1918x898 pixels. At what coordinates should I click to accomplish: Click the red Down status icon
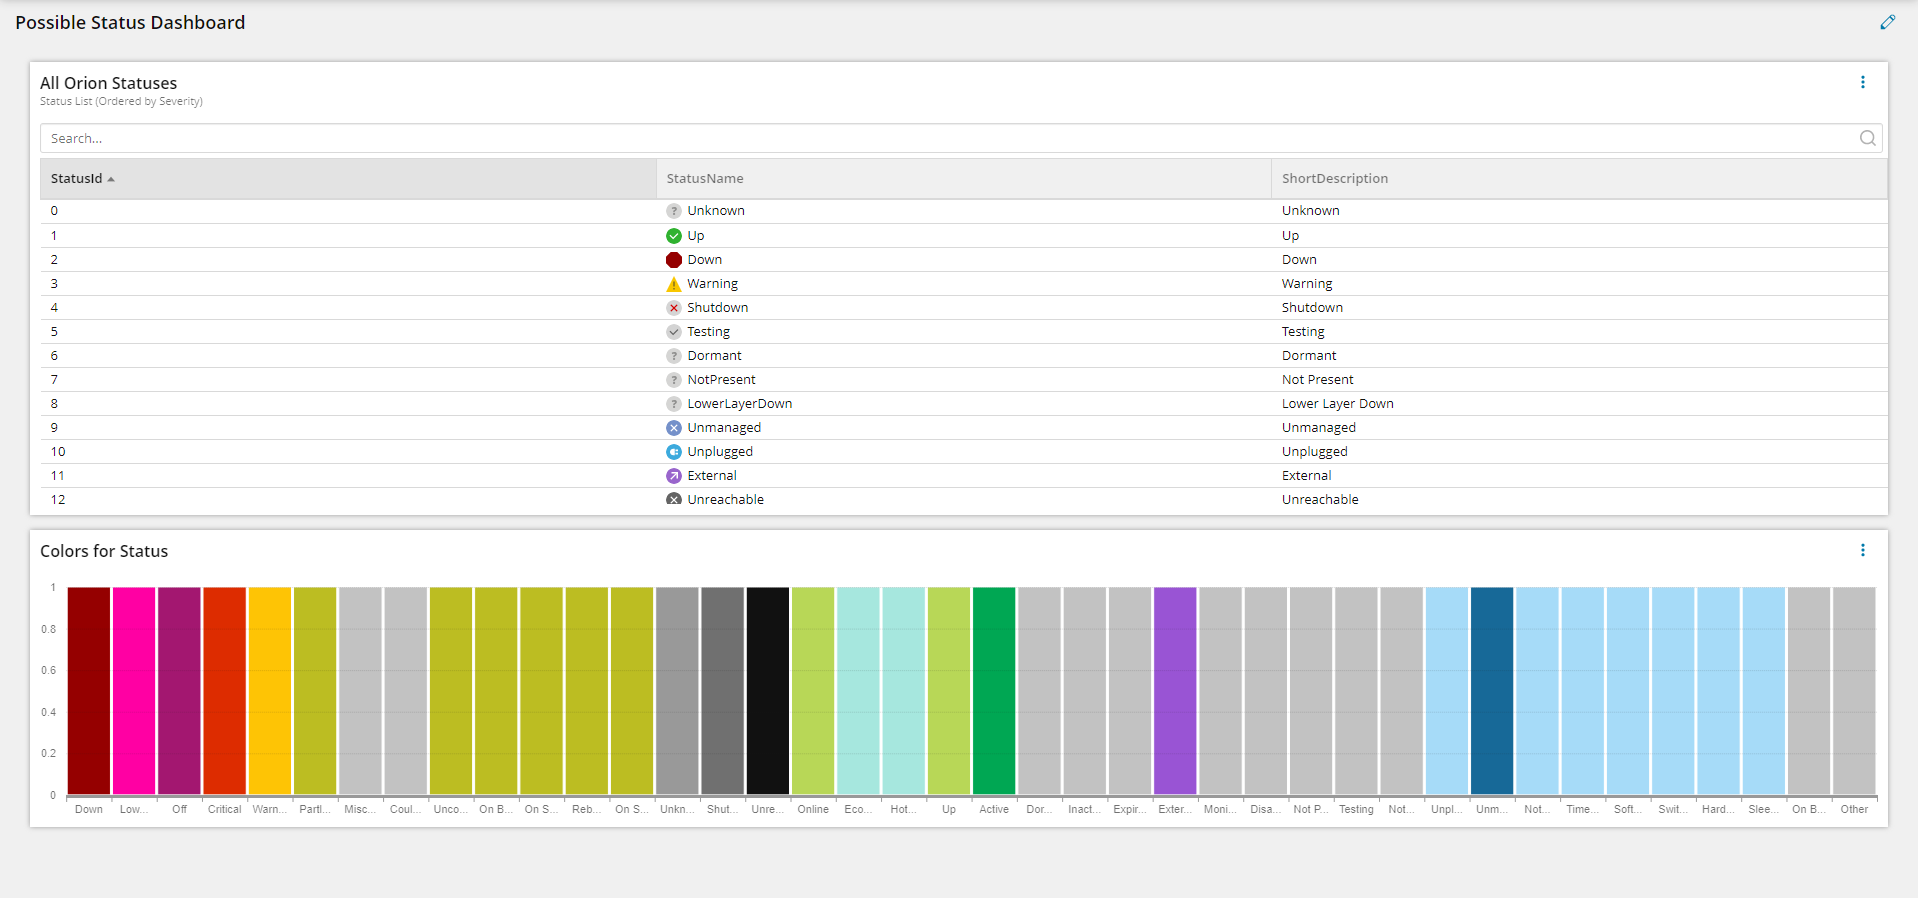click(x=674, y=260)
